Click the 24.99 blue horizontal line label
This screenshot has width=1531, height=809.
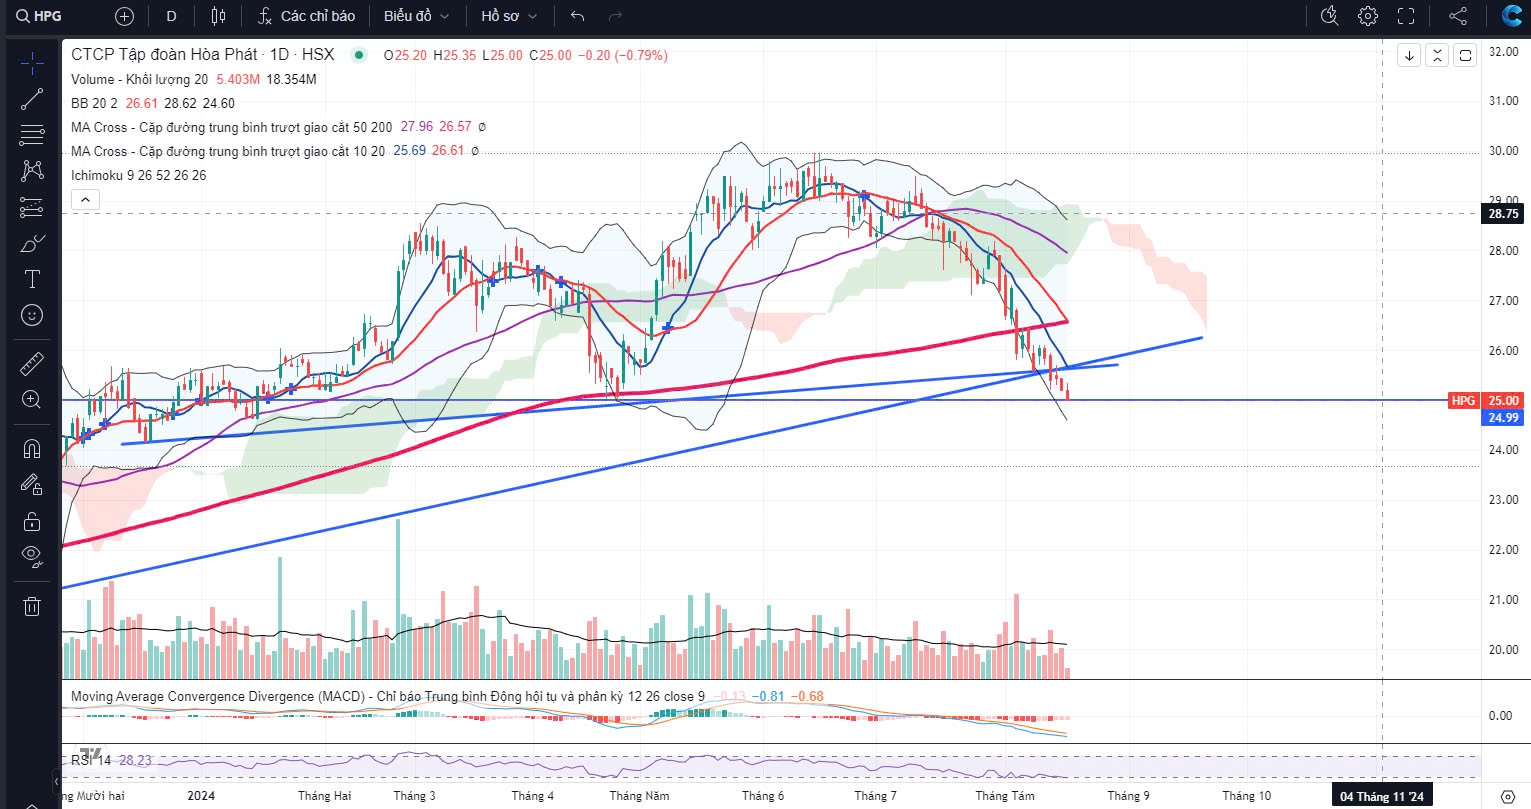pyautogui.click(x=1503, y=418)
